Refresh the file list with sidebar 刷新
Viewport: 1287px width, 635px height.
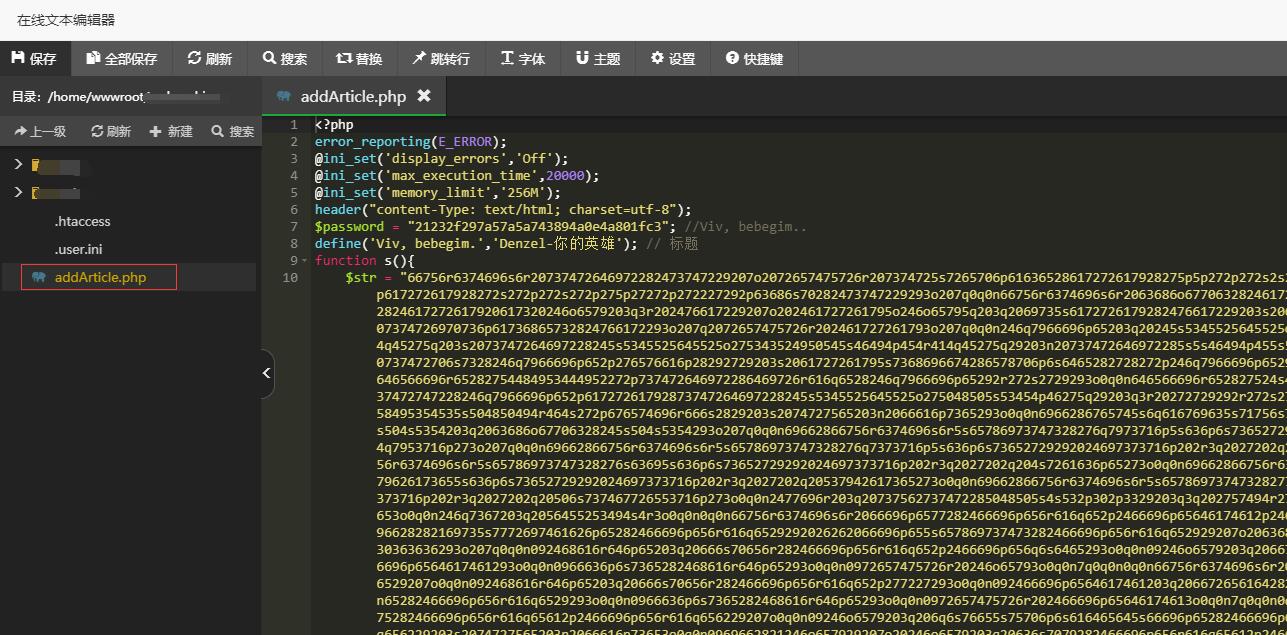(111, 131)
